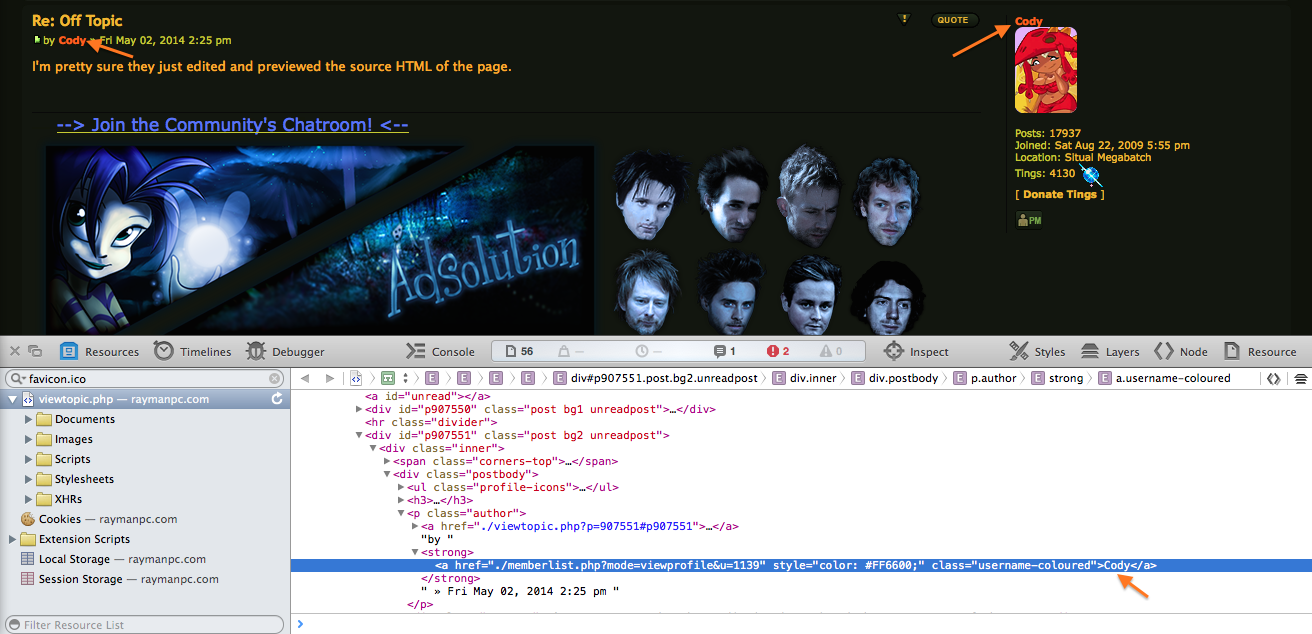Collapse the strong node
The width and height of the screenshot is (1312, 634).
(416, 552)
